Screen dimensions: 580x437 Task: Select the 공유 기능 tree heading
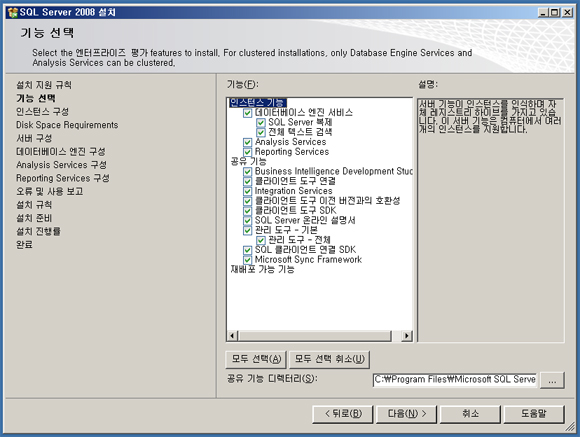coord(248,161)
